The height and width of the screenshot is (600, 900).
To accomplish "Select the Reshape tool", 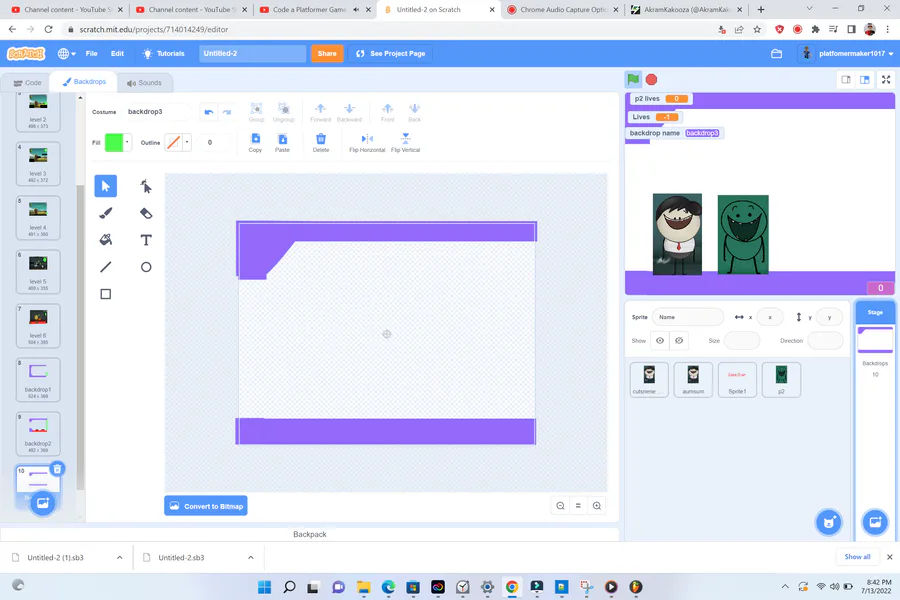I will (x=146, y=186).
